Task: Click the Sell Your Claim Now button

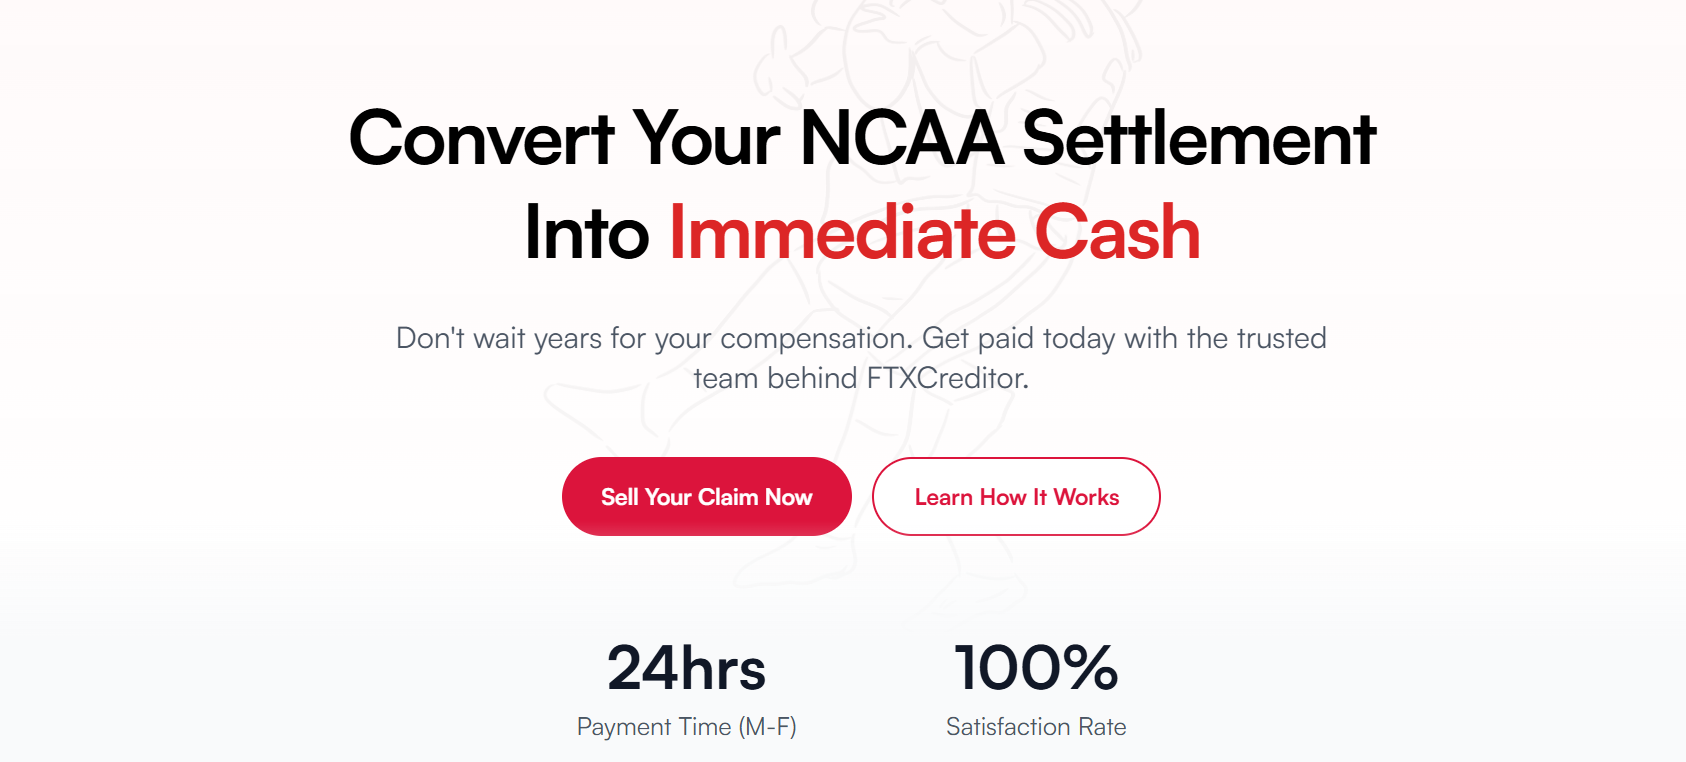Action: pyautogui.click(x=706, y=497)
